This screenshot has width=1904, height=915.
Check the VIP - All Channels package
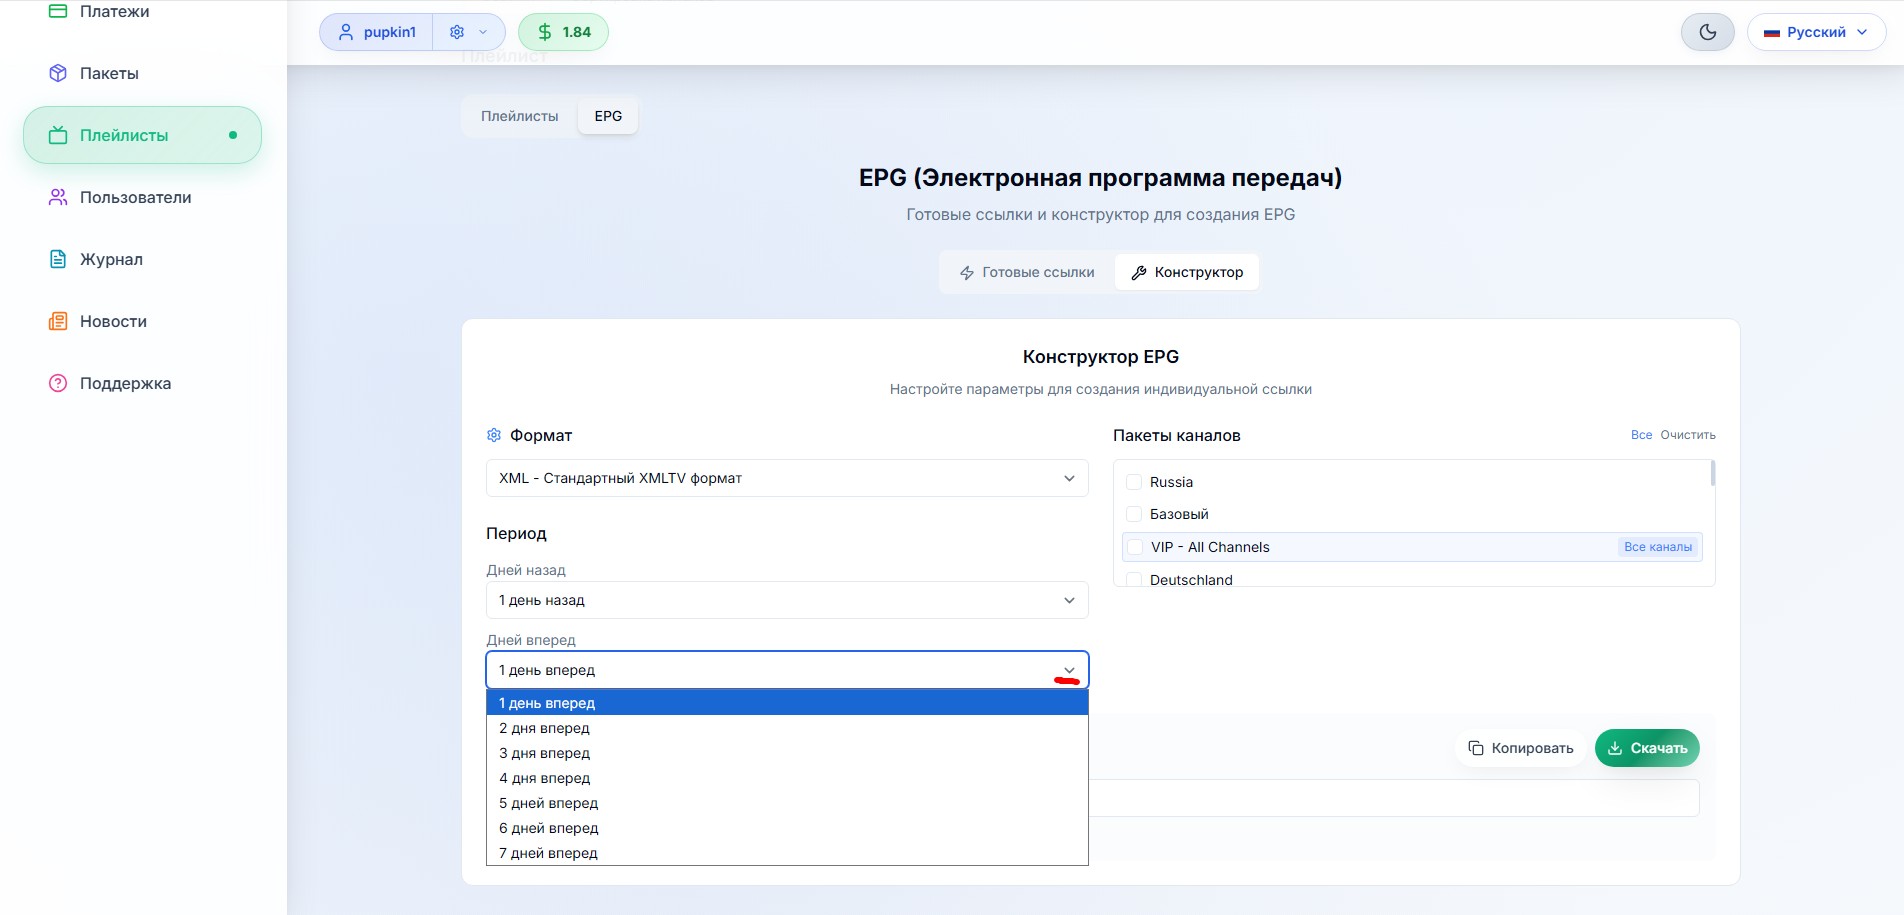tap(1134, 547)
